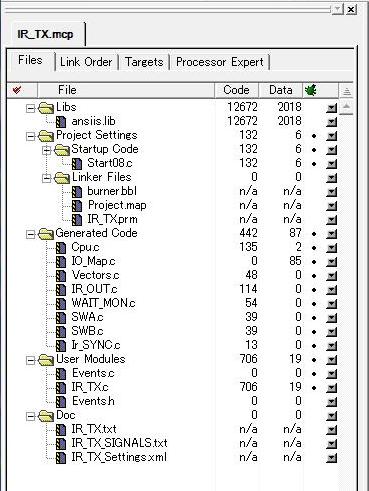The height and width of the screenshot is (491, 369).
Task: Click the debug bug column header icon
Action: coord(311,90)
